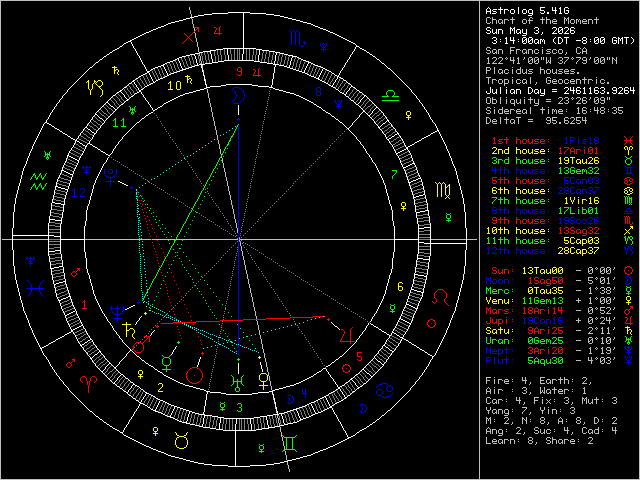Select the large green Mercury glyph in the wheel

point(167,363)
